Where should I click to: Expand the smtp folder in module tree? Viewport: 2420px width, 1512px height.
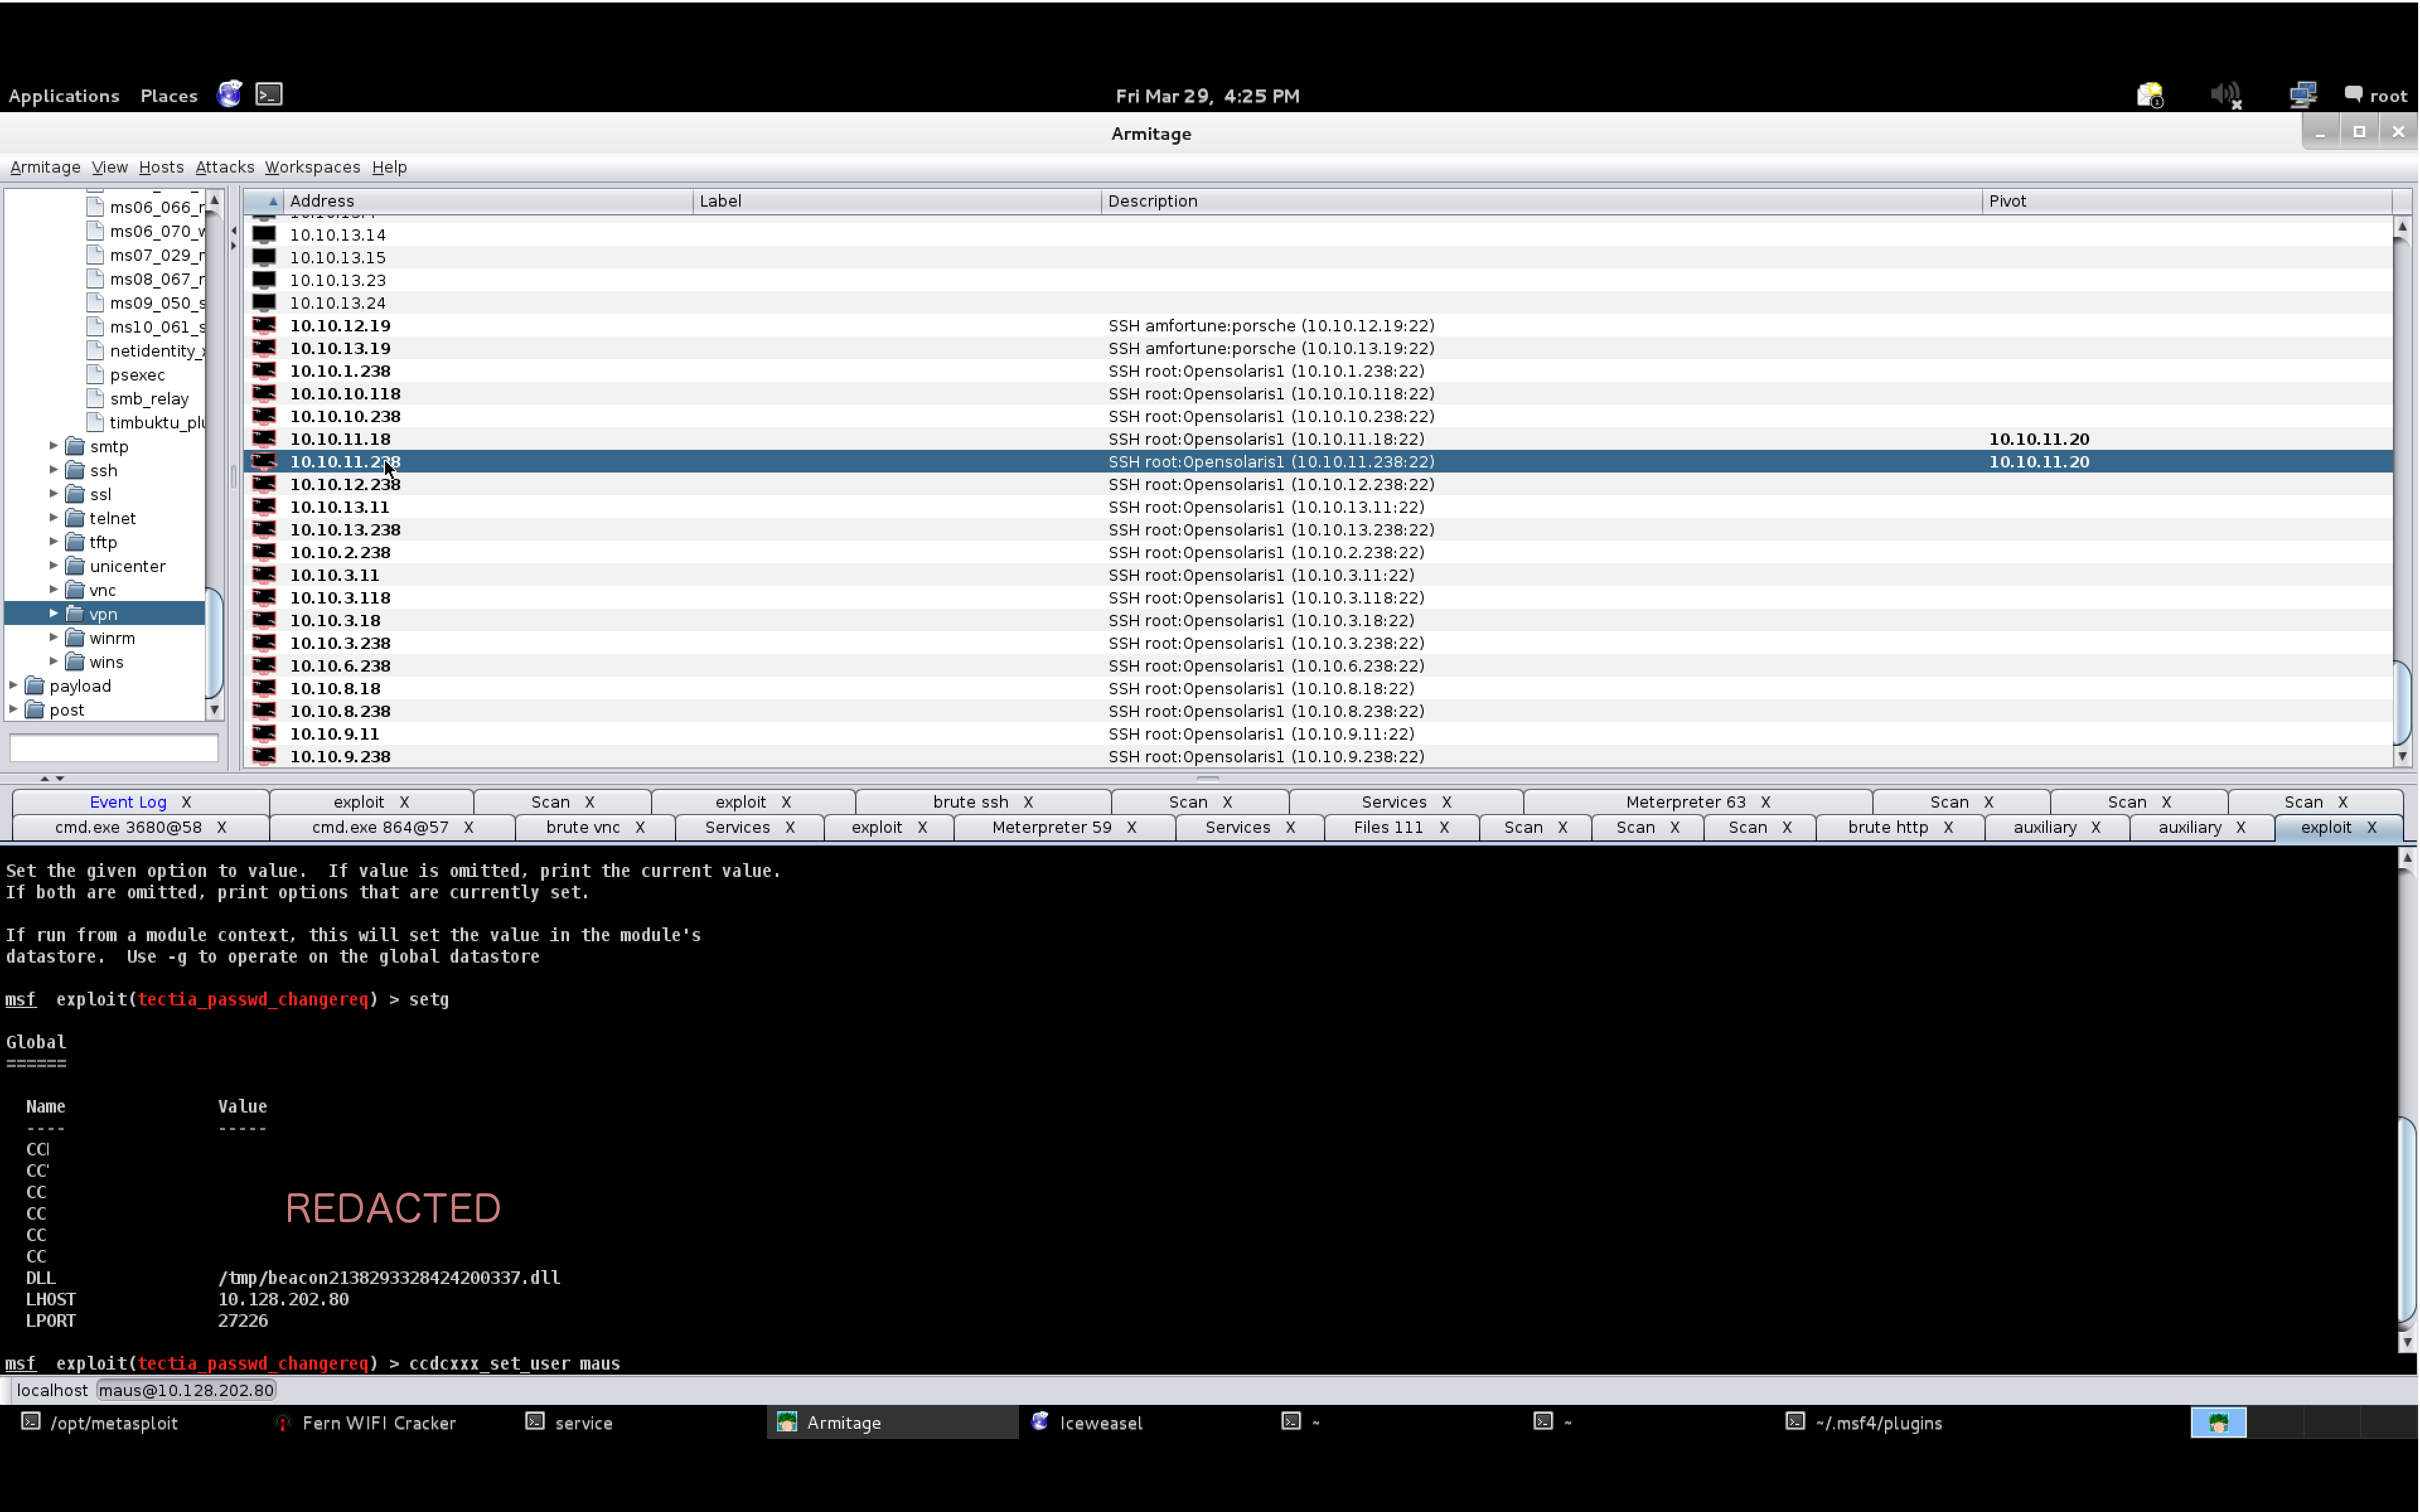pos(54,446)
